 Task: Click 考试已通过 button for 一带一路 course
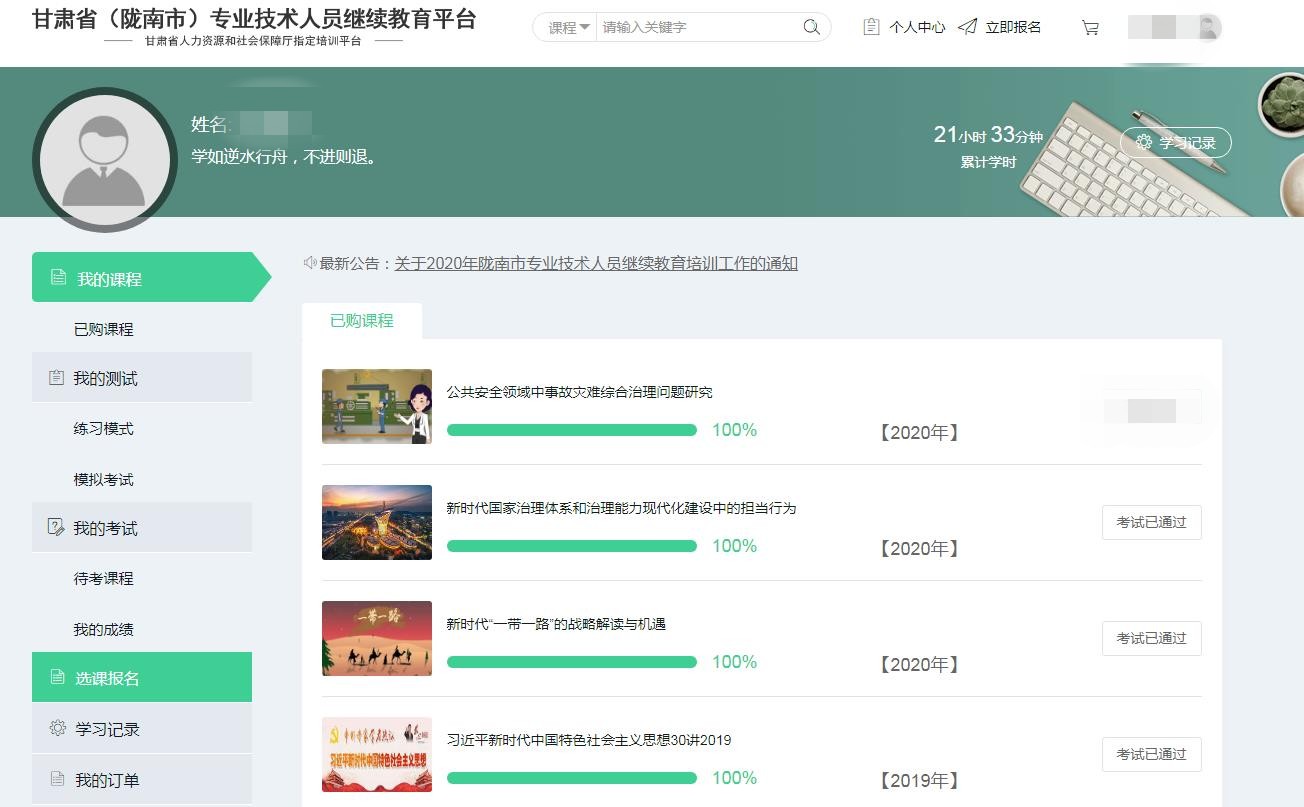pyautogui.click(x=1151, y=638)
